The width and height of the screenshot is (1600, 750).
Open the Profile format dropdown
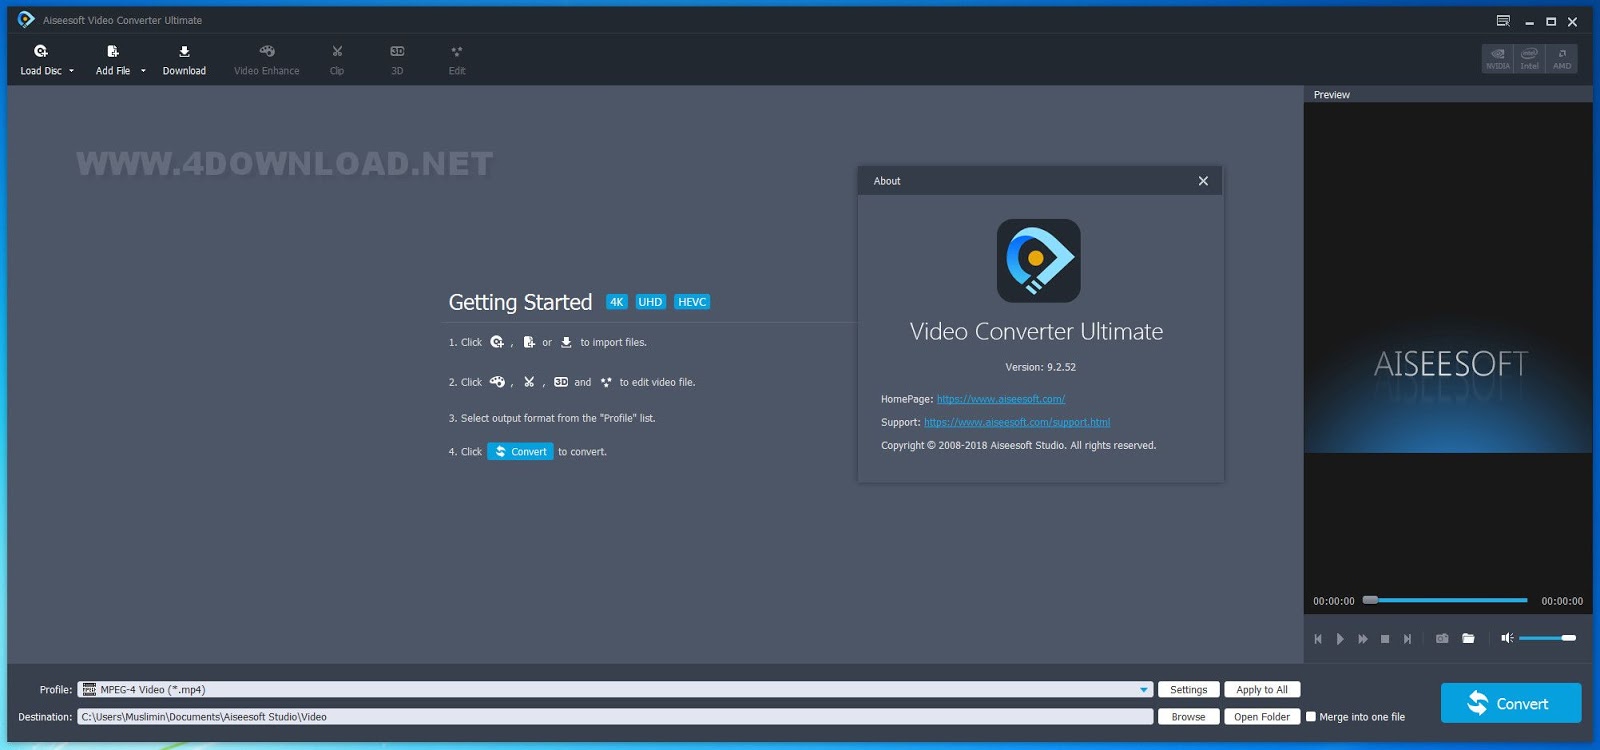pyautogui.click(x=1144, y=690)
